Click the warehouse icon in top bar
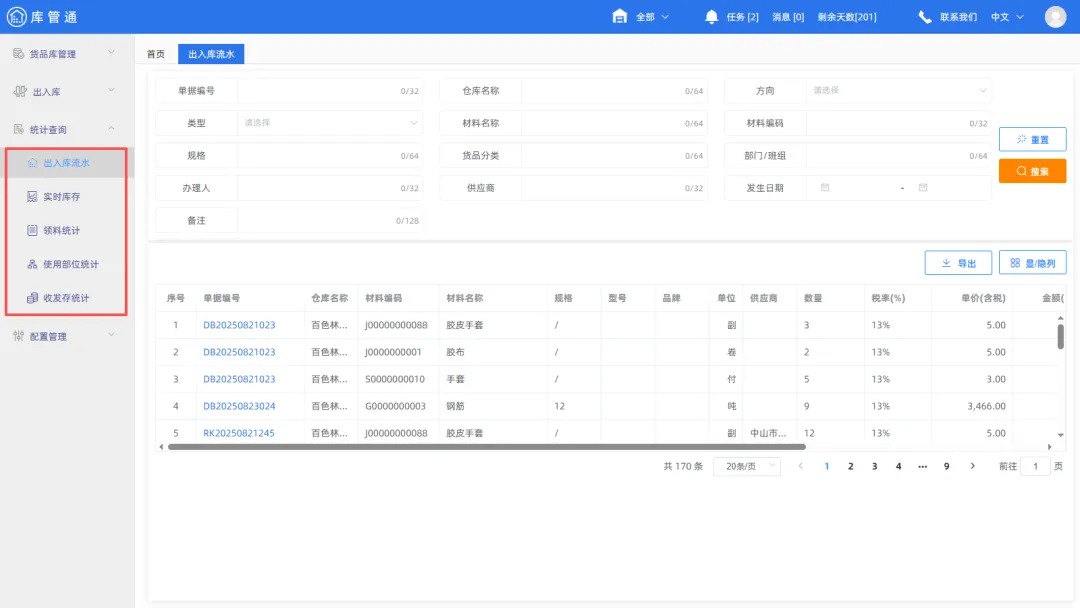The width and height of the screenshot is (1080, 608). pyautogui.click(x=620, y=17)
